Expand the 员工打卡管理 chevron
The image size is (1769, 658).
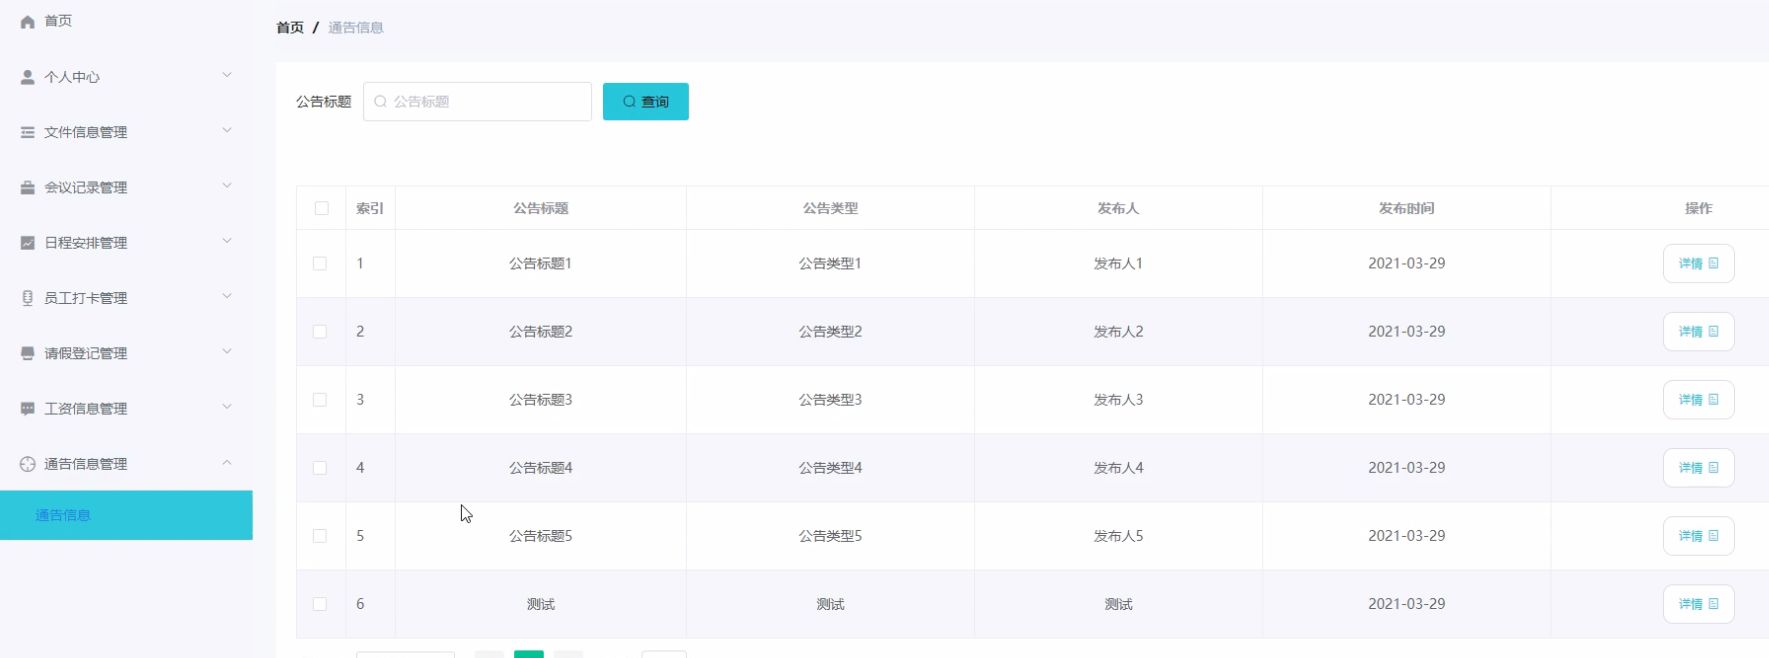pos(227,296)
